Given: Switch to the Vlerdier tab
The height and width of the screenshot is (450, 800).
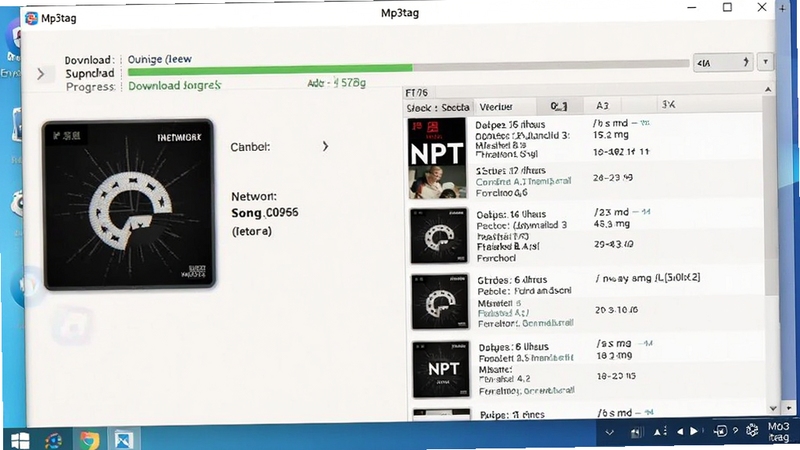Looking at the screenshot, I should tap(496, 107).
